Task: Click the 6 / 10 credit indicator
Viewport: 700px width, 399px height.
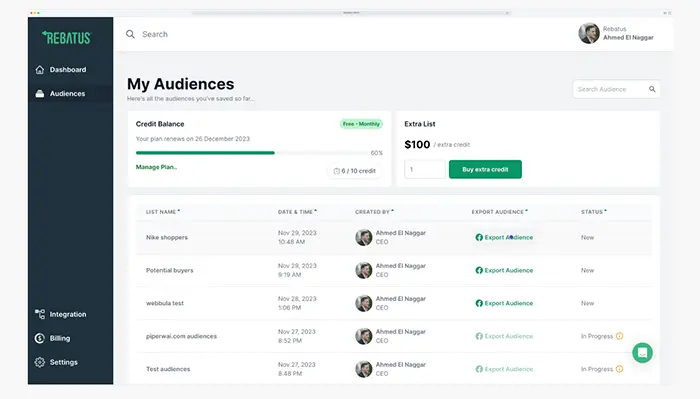Action: [354, 171]
